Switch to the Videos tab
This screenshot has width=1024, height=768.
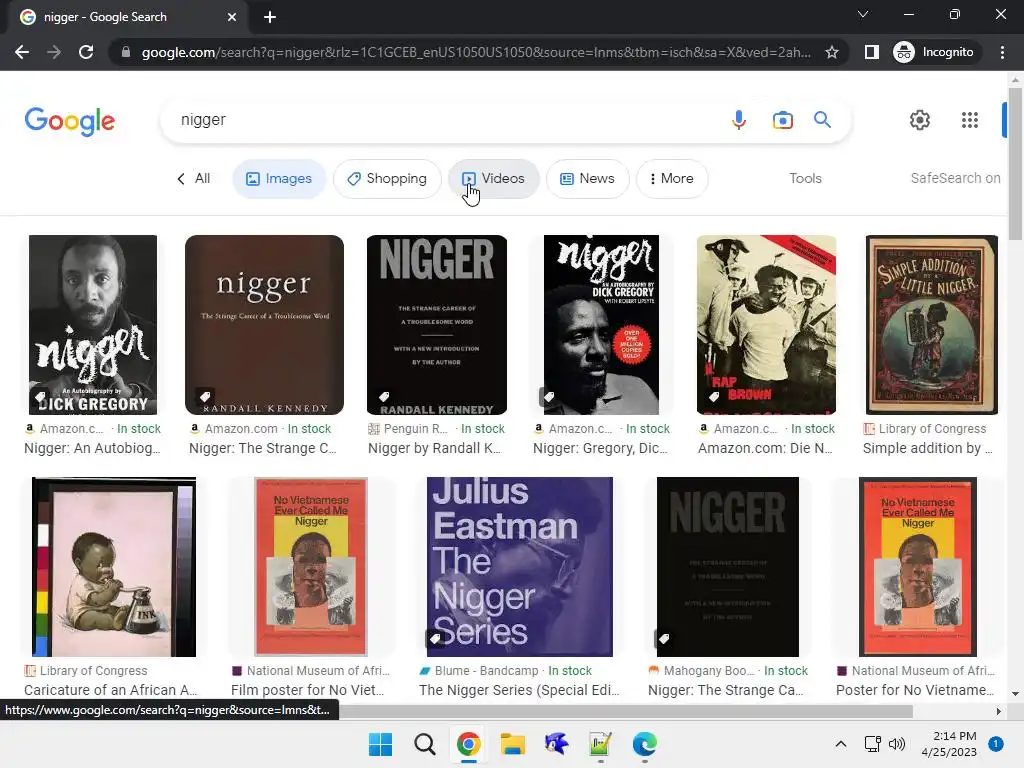point(494,179)
